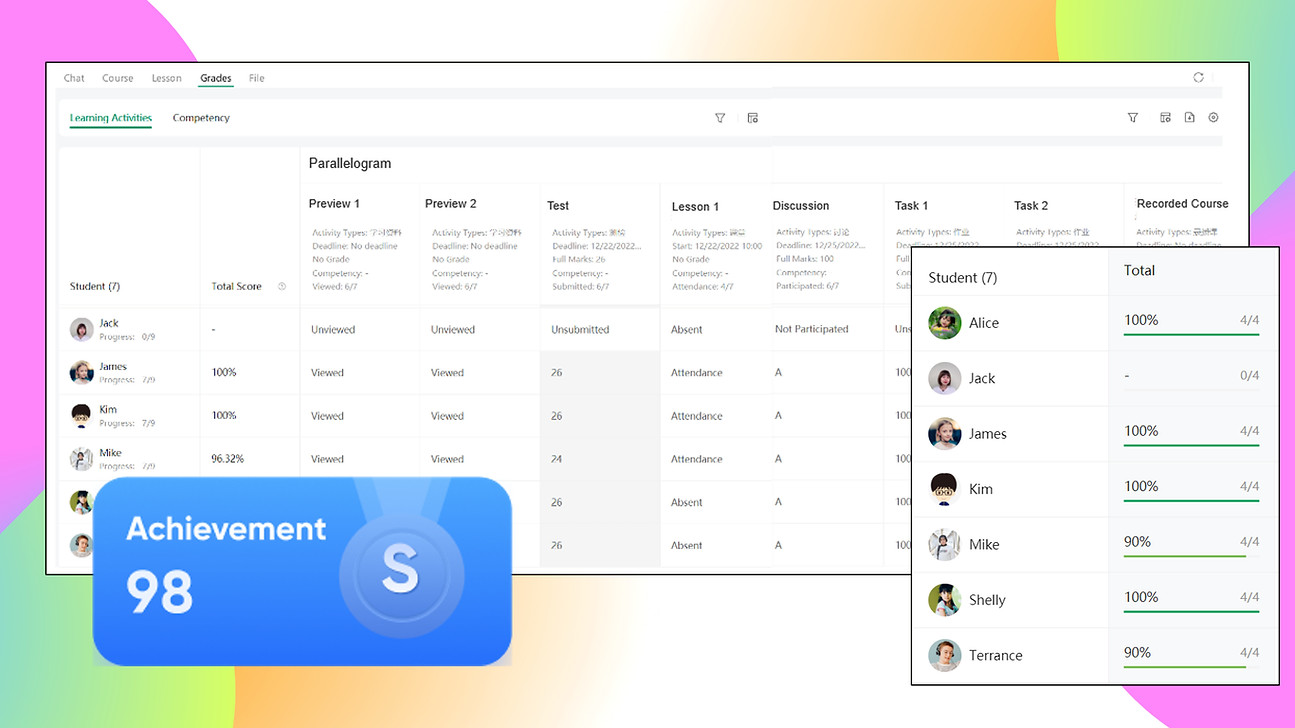Click the help icon beside Total Score
Screen dimensions: 1295x728
282,287
